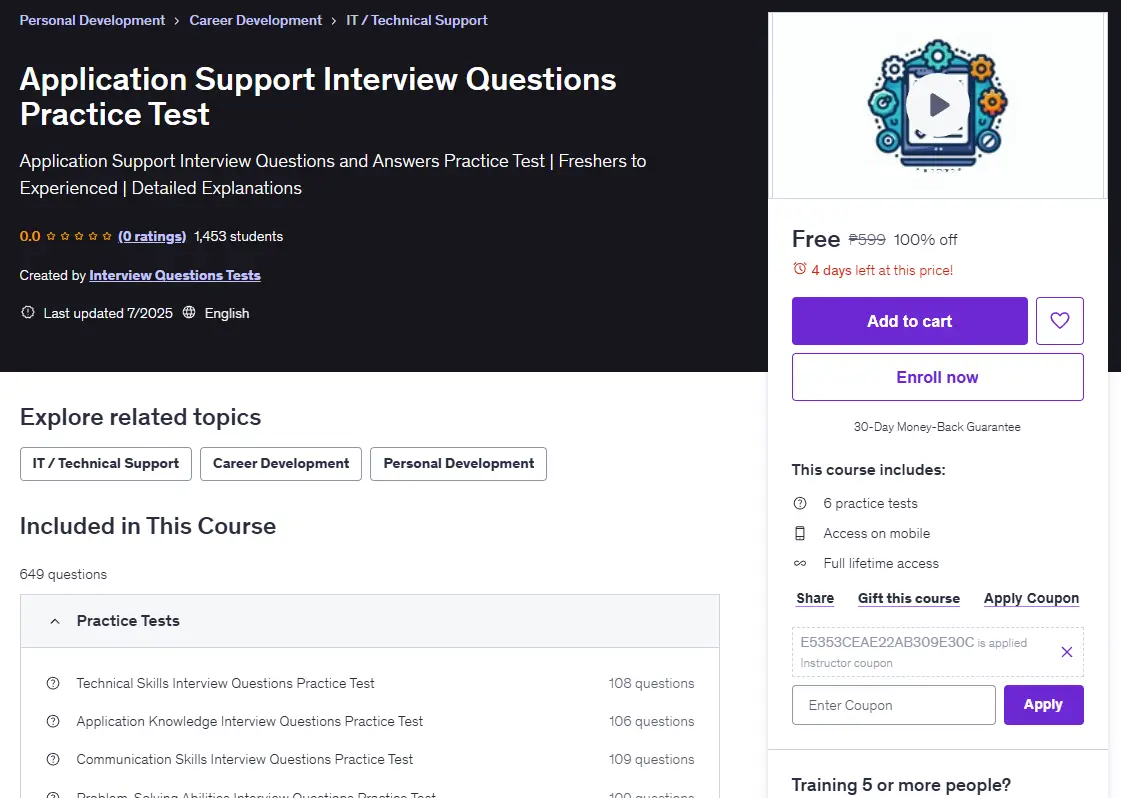
Task: Click mobile icon beside Access on mobile
Action: pos(800,533)
